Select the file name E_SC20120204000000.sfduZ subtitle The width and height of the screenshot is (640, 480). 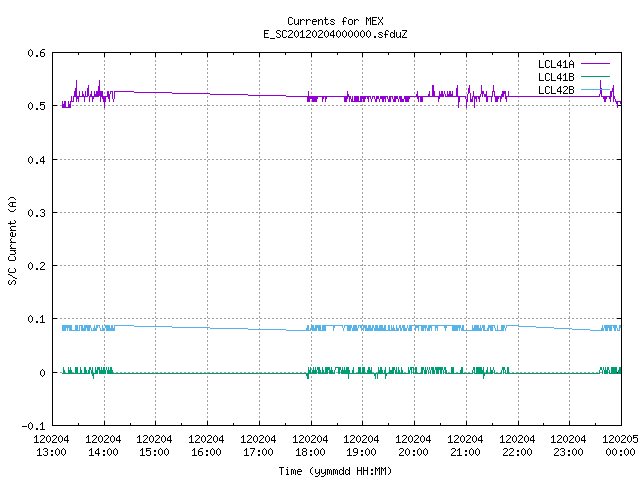tap(335, 34)
